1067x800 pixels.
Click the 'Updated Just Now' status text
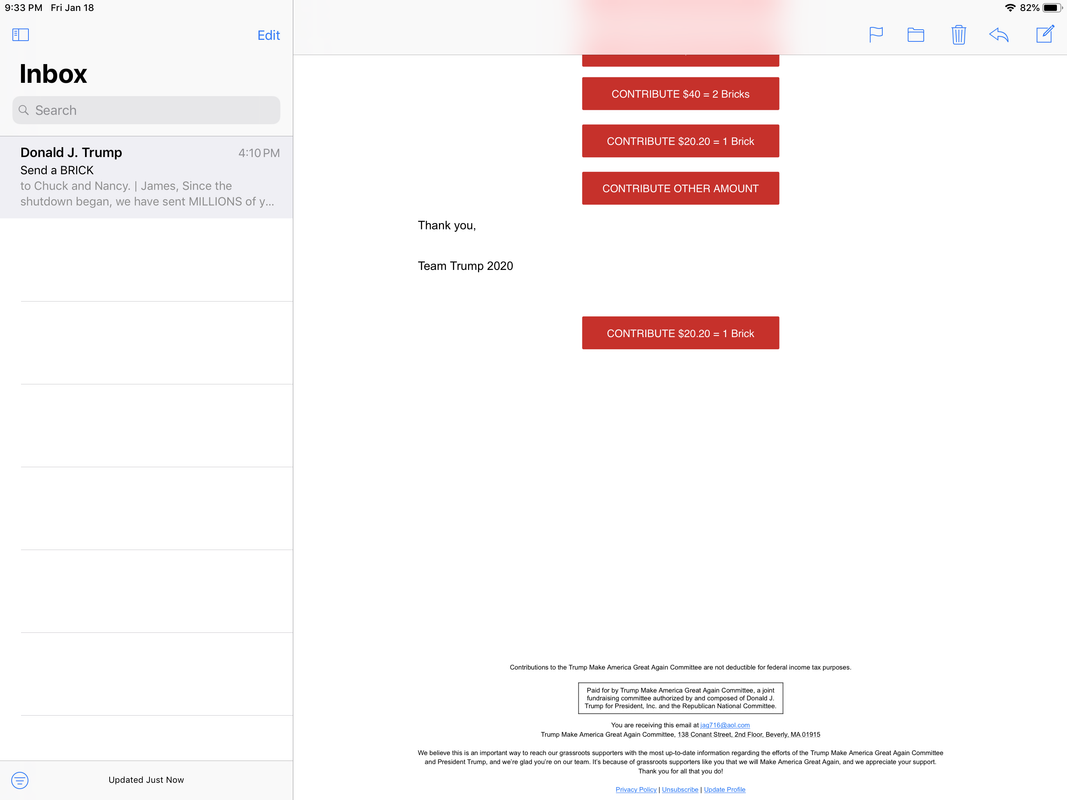146,780
